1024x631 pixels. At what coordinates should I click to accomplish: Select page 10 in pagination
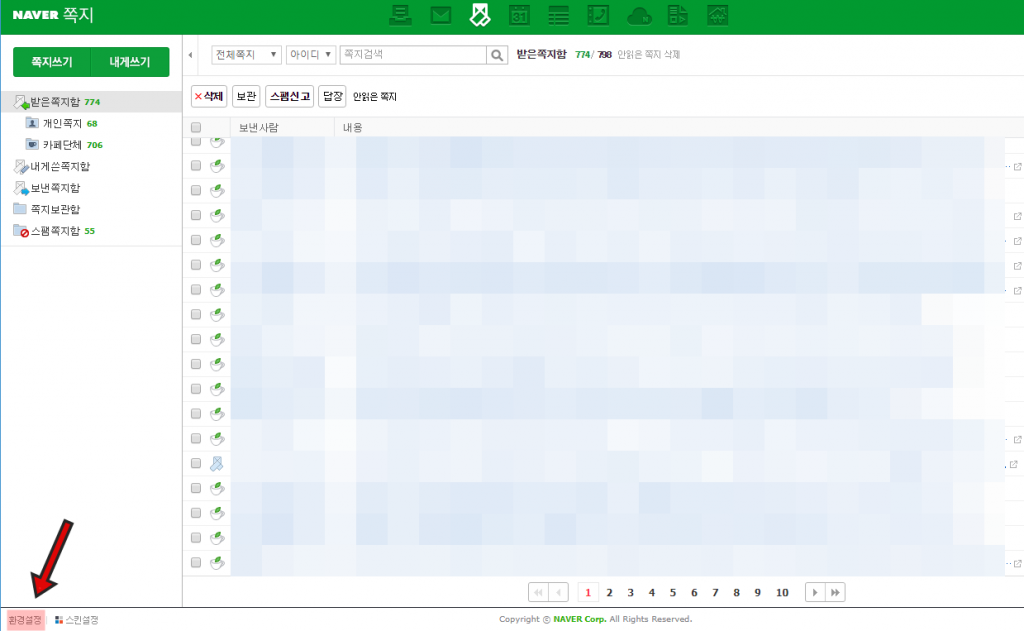point(782,592)
